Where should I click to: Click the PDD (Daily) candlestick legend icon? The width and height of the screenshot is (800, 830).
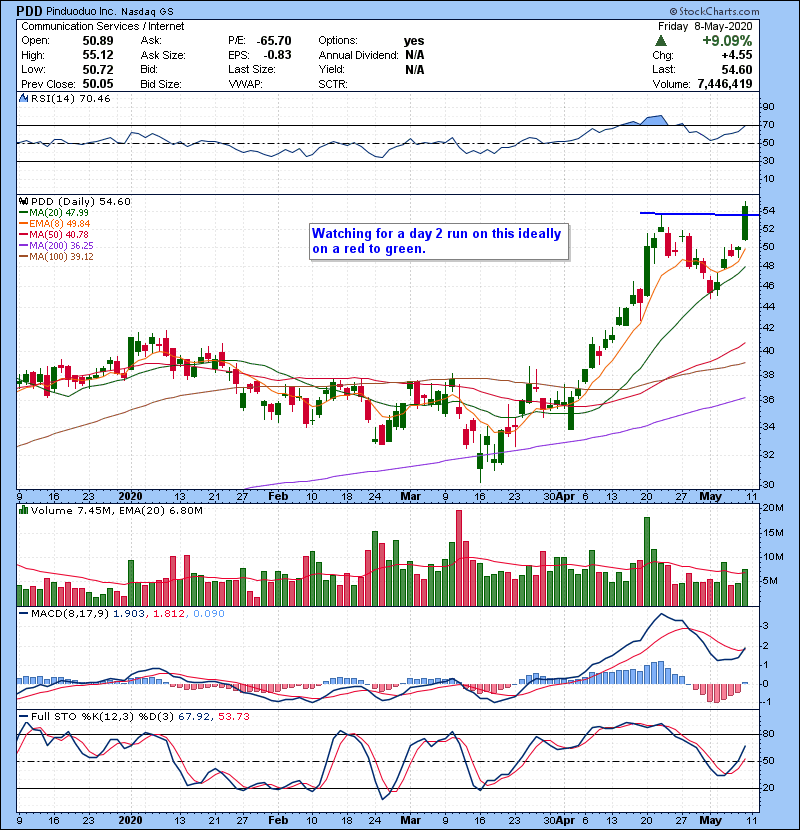23,201
